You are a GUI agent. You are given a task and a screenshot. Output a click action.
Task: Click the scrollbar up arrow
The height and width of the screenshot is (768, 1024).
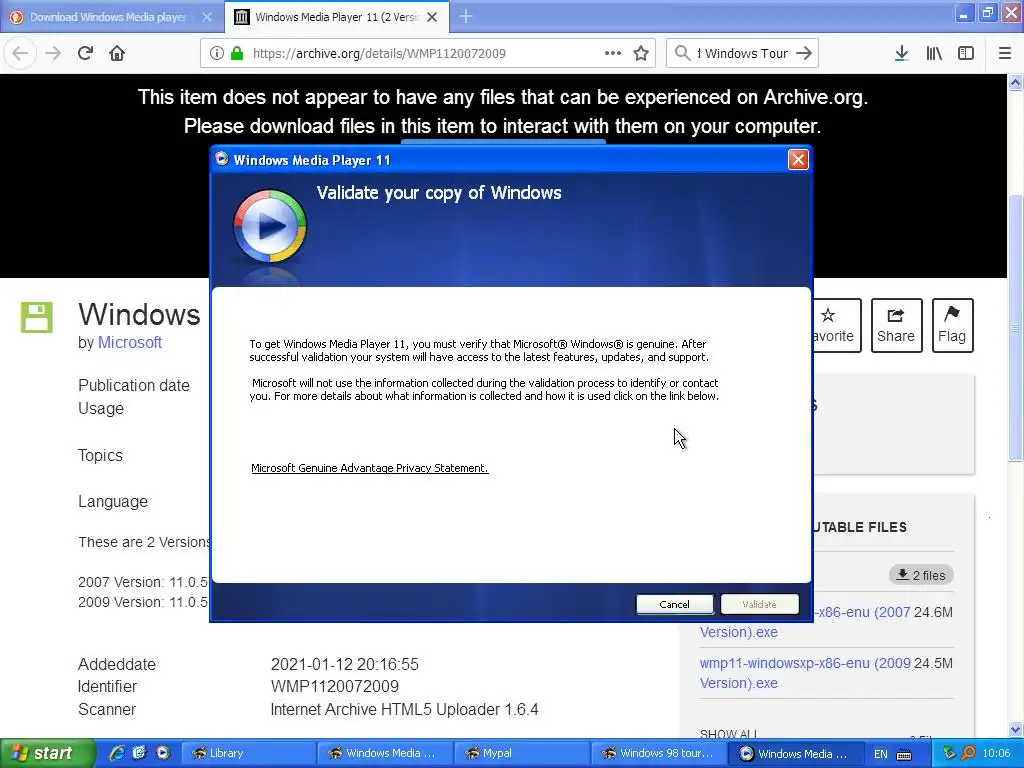[1016, 82]
